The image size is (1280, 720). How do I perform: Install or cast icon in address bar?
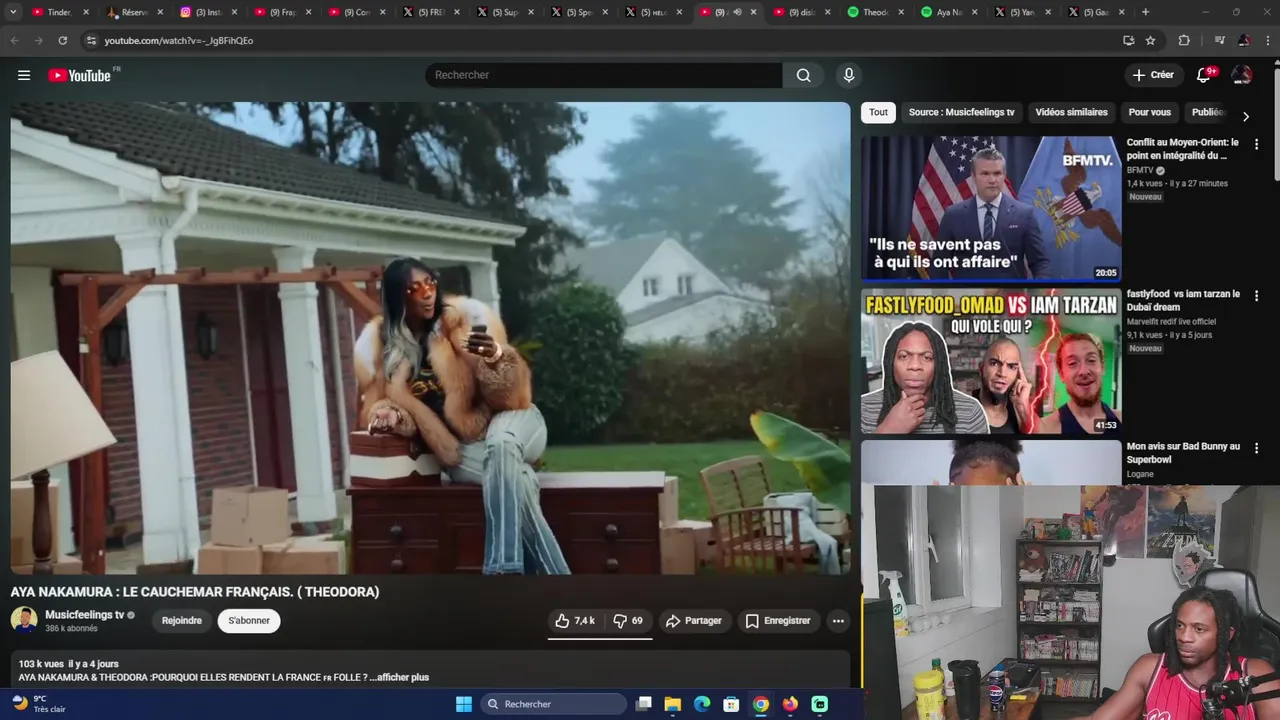[x=1128, y=40]
